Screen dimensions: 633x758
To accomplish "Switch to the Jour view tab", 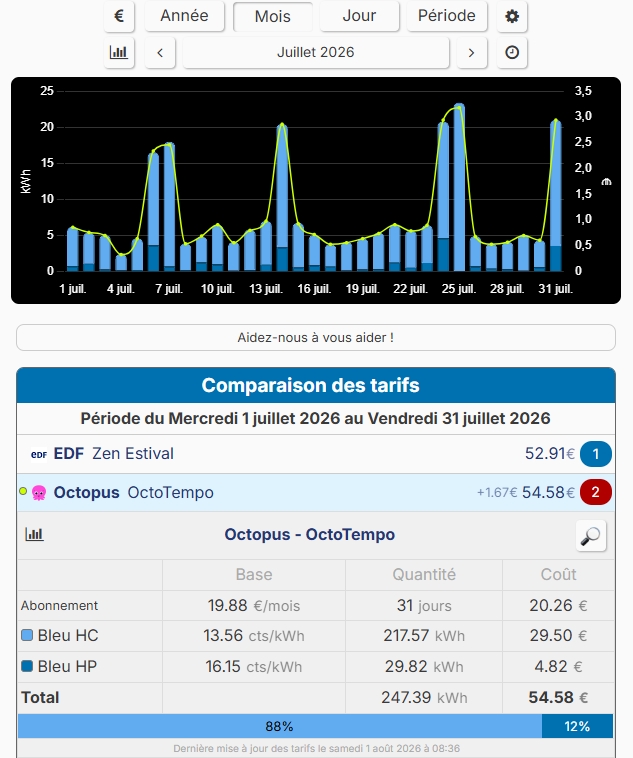I will (x=359, y=16).
